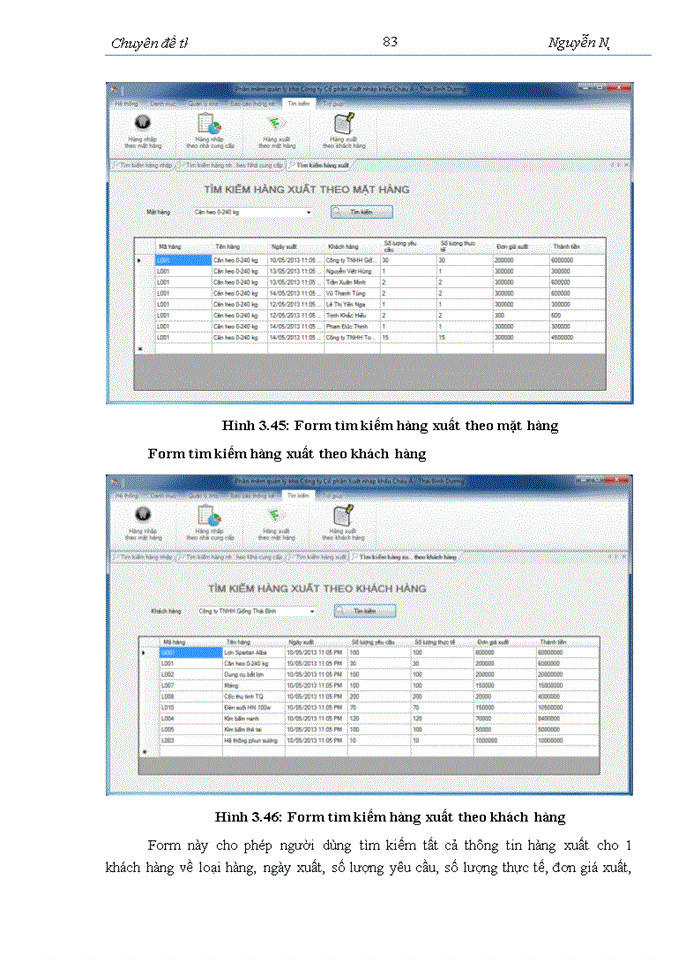This screenshot has width=700, height=960.
Task: Switch to 'Tìm kiếm hàng nhập' document tab, upper window
Action: 143,165
